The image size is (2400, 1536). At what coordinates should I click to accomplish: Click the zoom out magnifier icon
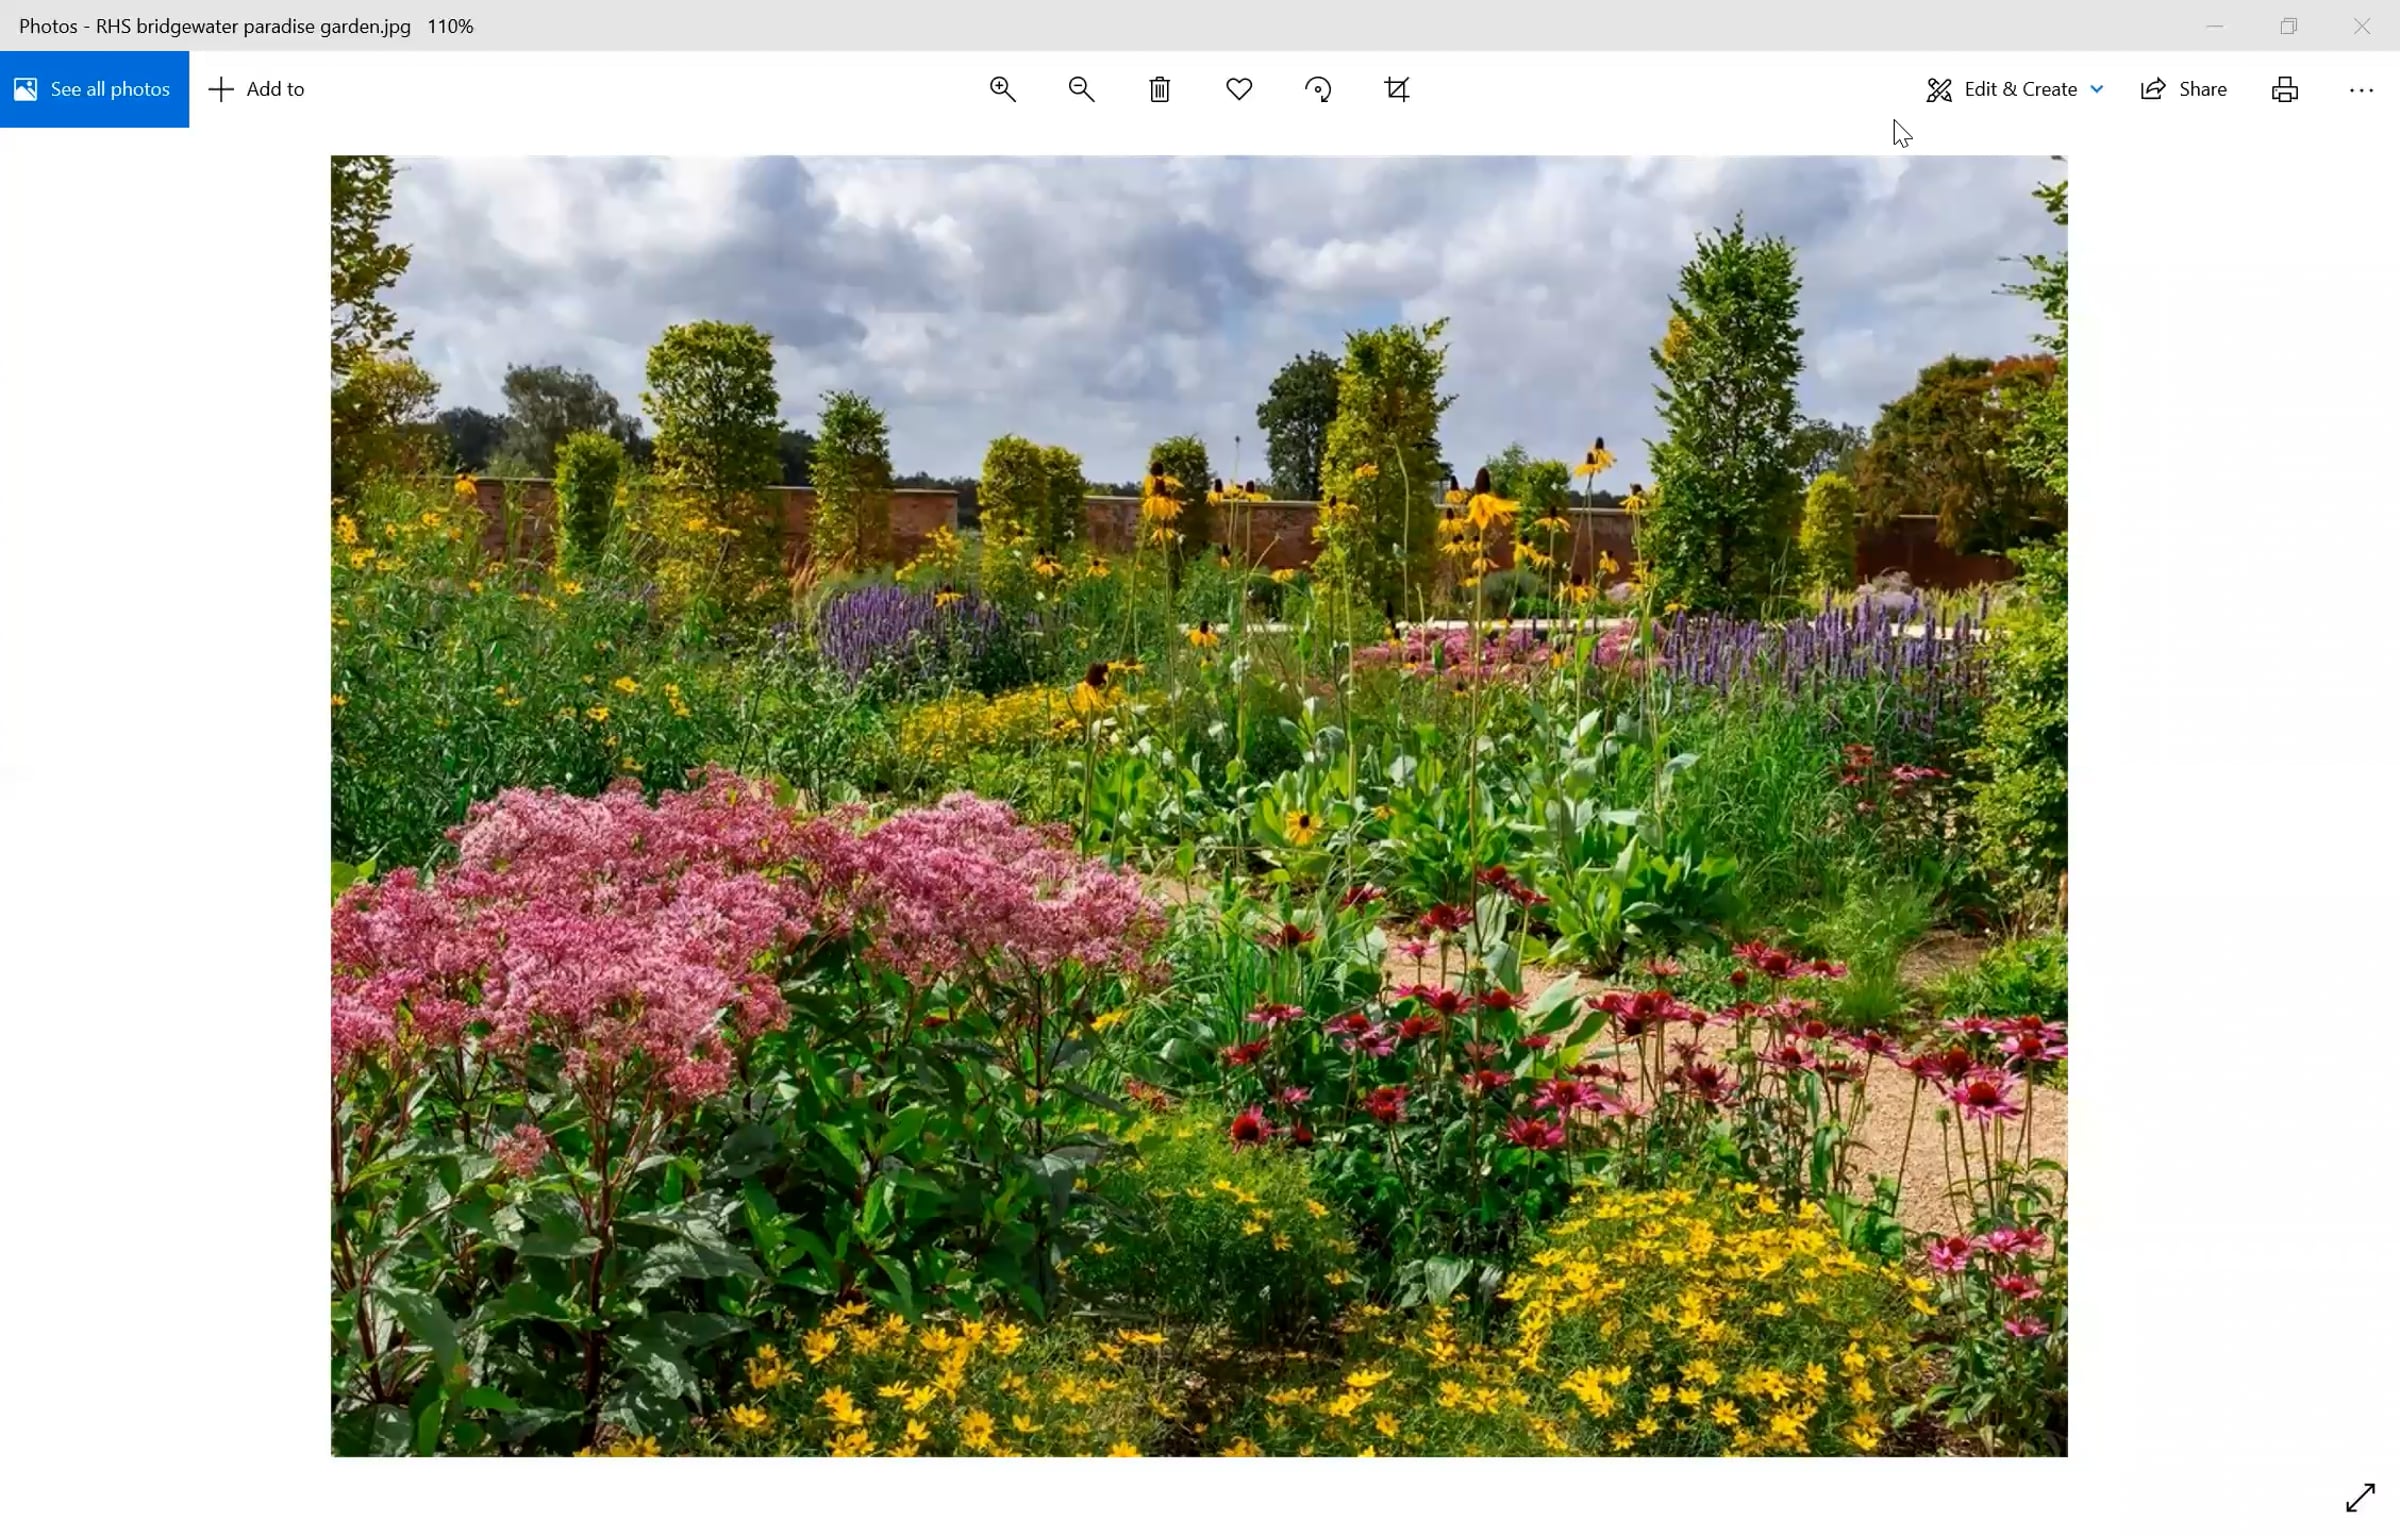coord(1081,89)
